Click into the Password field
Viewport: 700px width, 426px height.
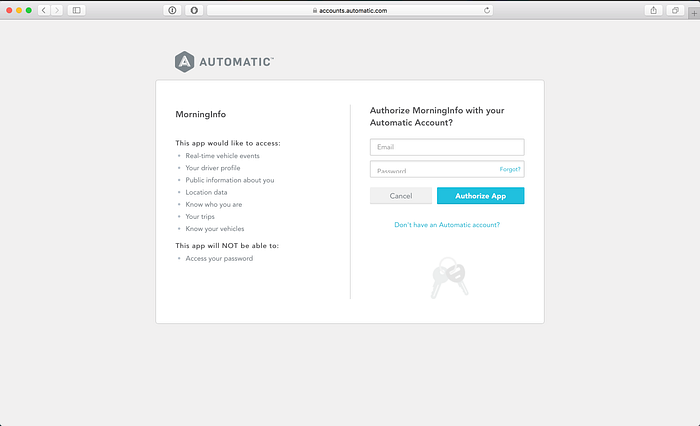point(447,169)
